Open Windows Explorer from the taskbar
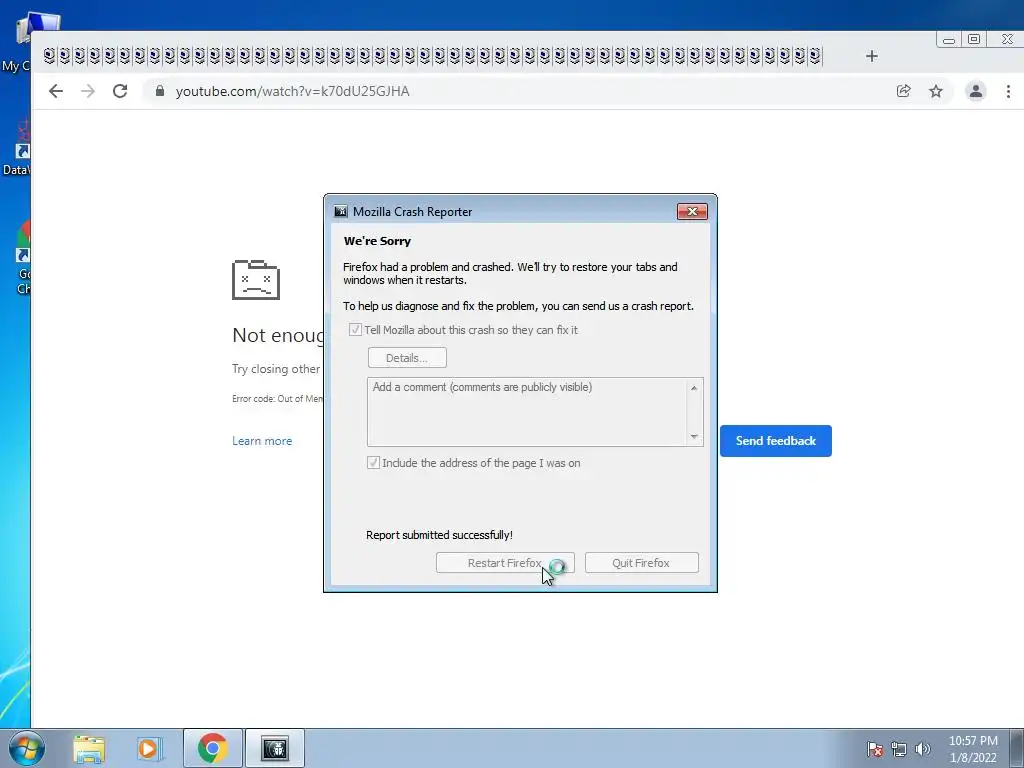The image size is (1024, 768). 89,748
